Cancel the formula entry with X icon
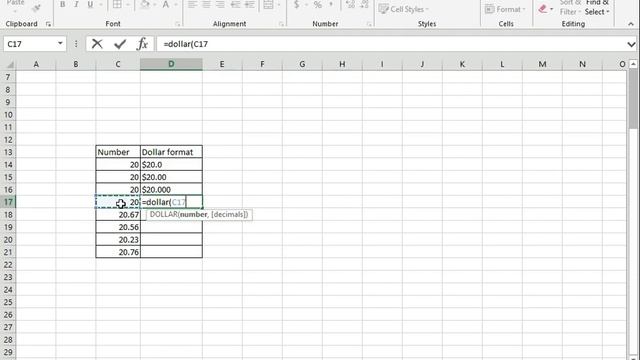The width and height of the screenshot is (640, 360). (97, 44)
